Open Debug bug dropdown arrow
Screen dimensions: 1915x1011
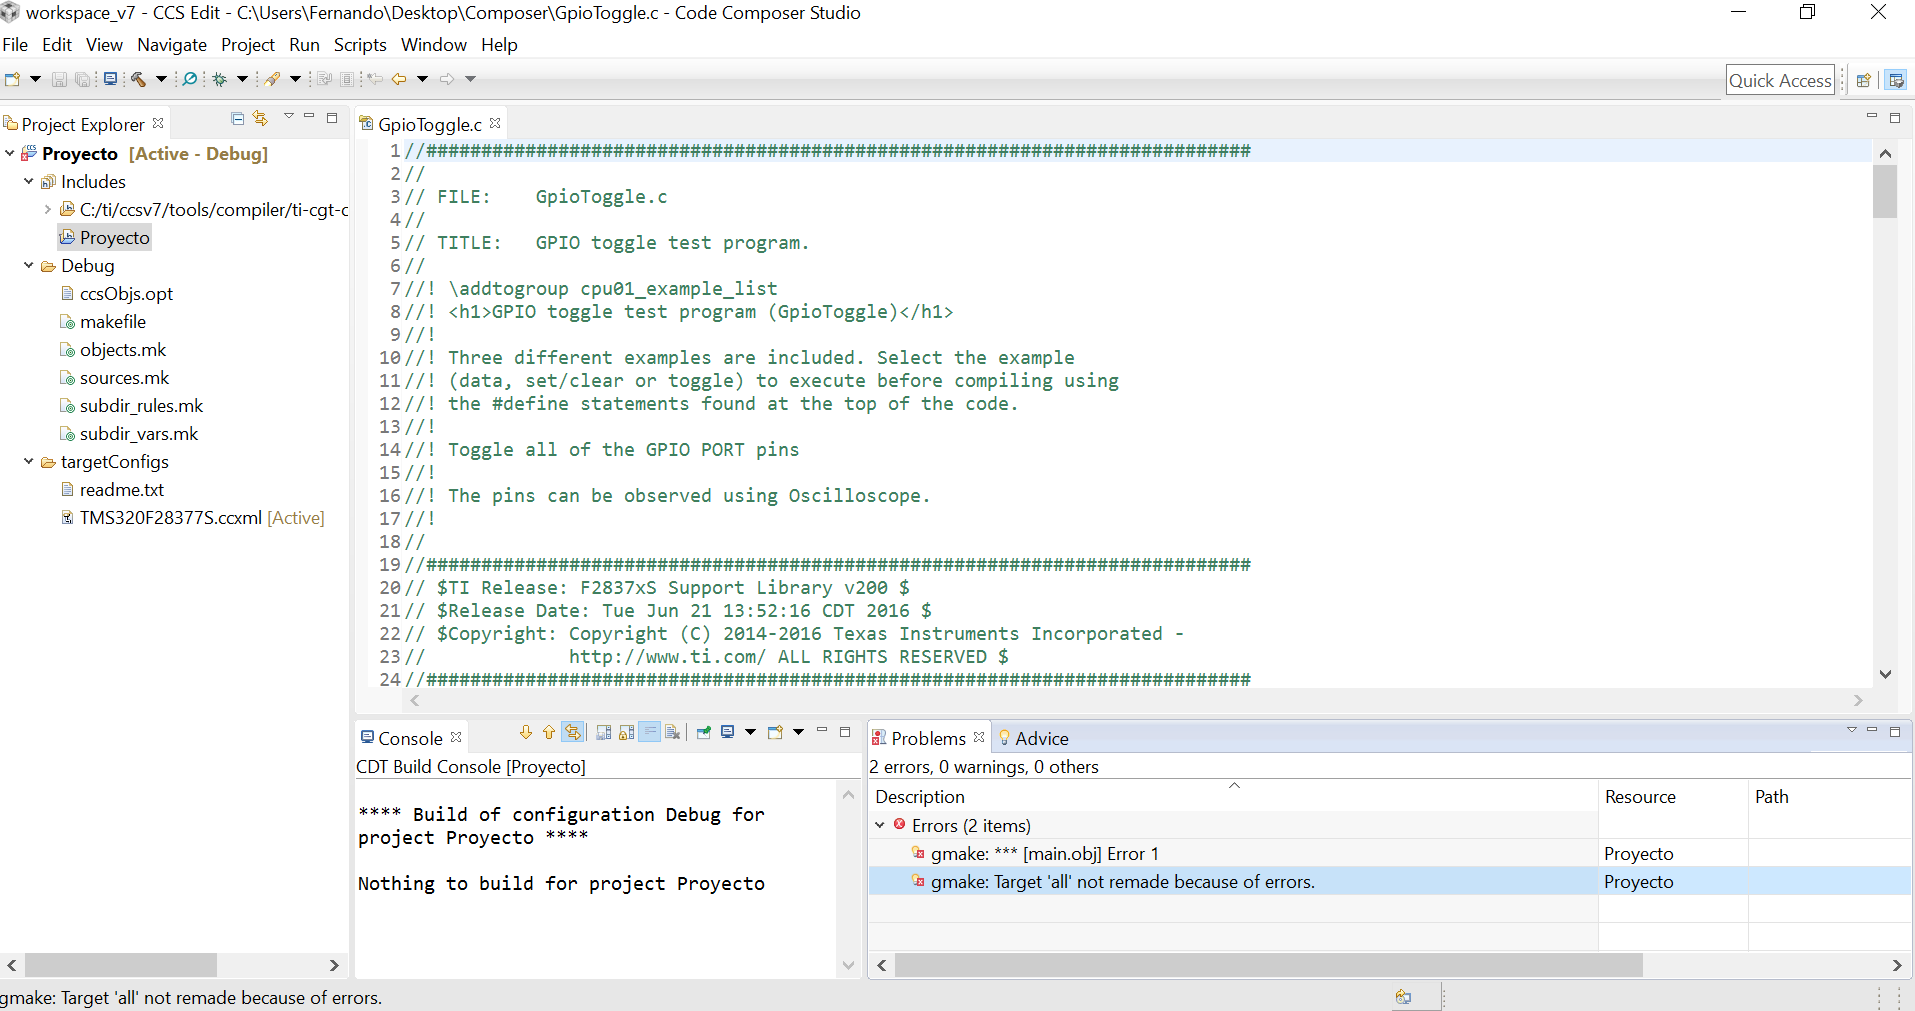pyautogui.click(x=242, y=79)
